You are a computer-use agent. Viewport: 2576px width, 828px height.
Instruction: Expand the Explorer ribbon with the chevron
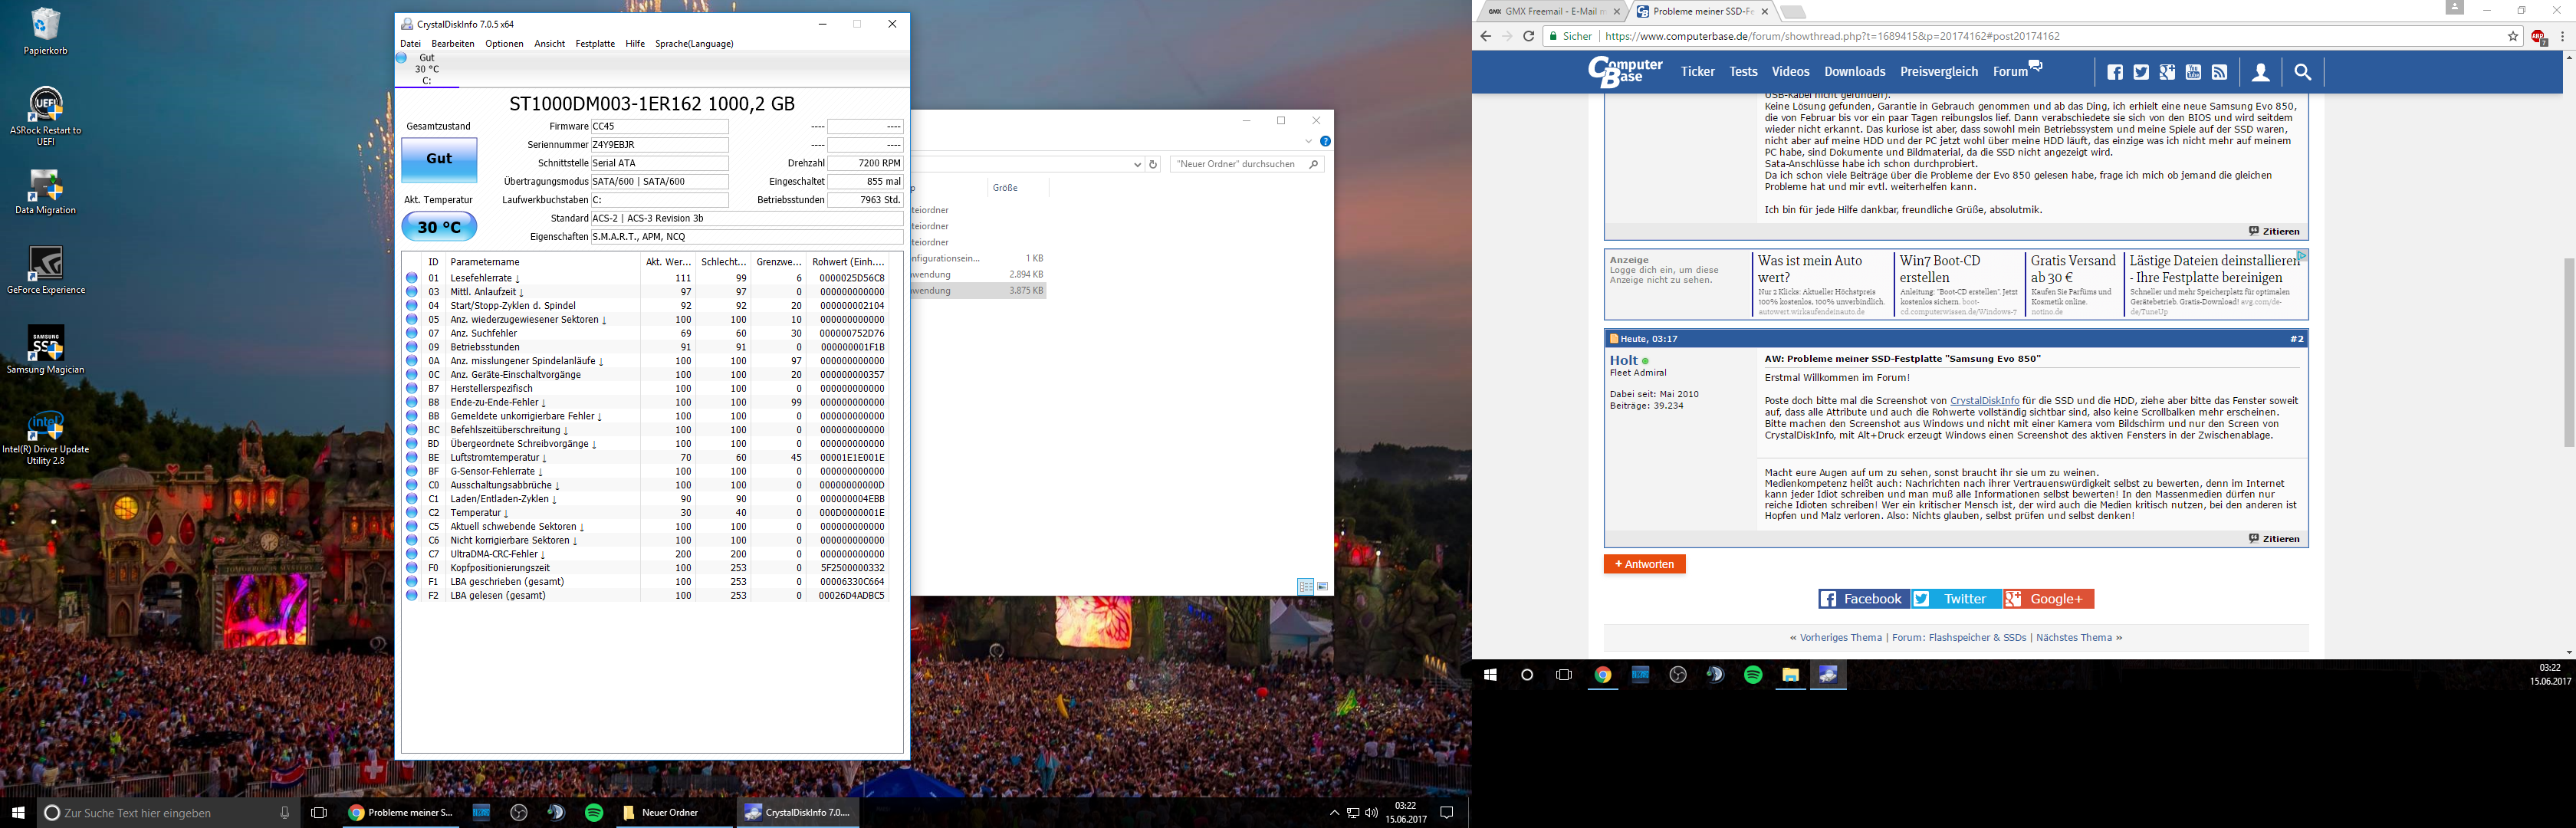(x=1308, y=141)
